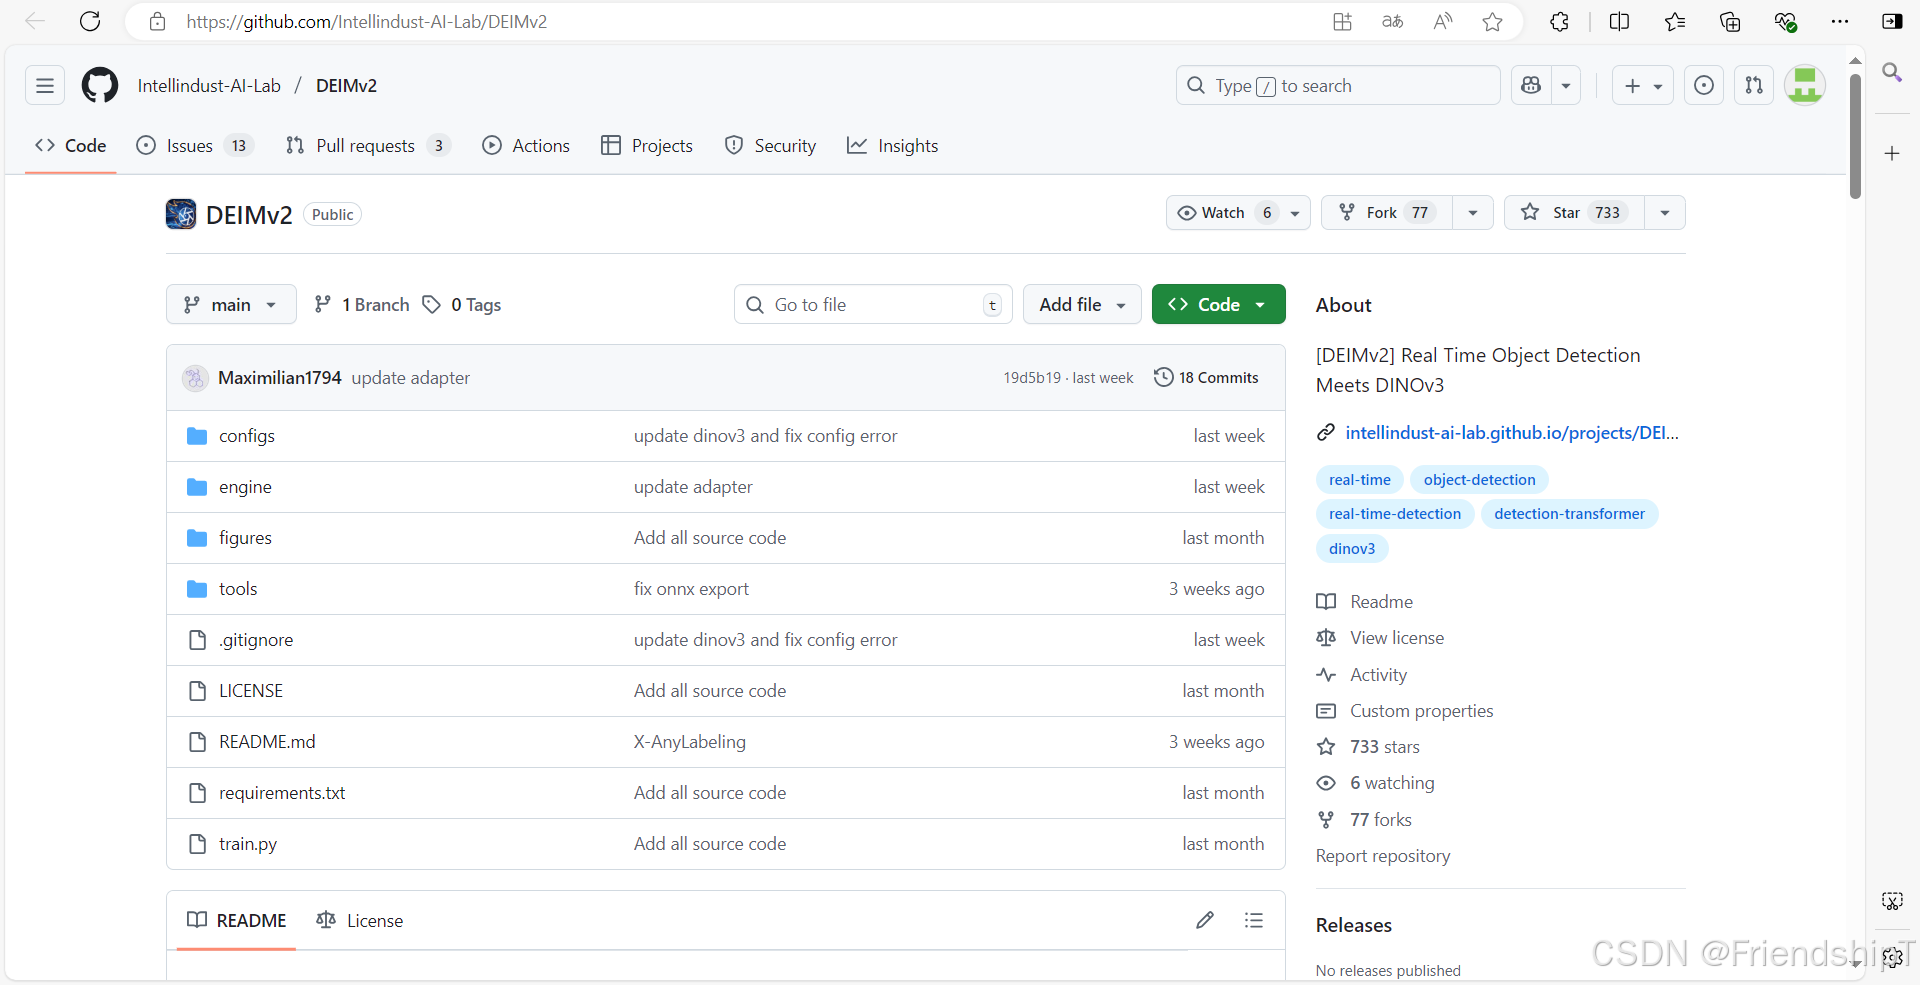Click the Go to file search field

tap(873, 305)
